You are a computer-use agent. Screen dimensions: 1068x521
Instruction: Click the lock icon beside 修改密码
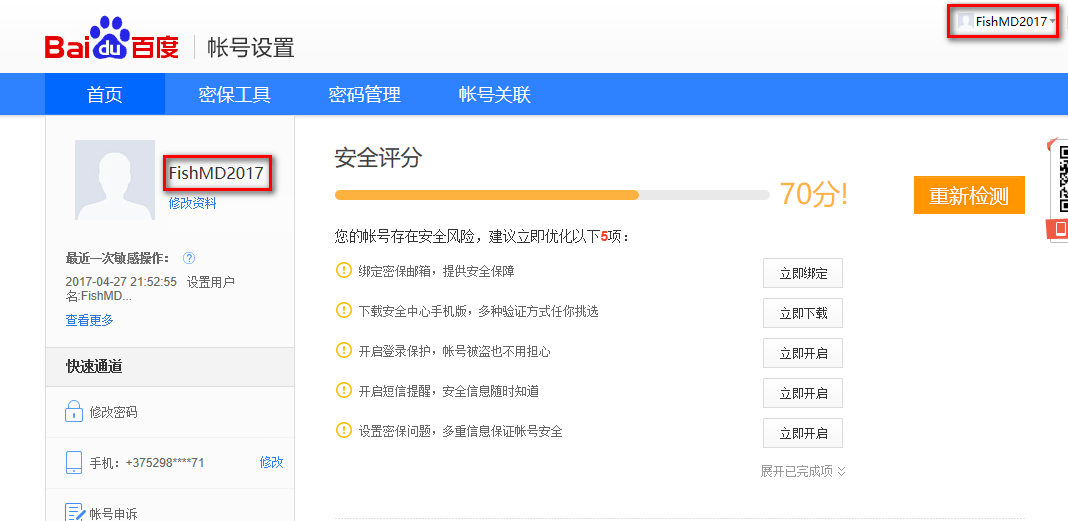pyautogui.click(x=73, y=411)
